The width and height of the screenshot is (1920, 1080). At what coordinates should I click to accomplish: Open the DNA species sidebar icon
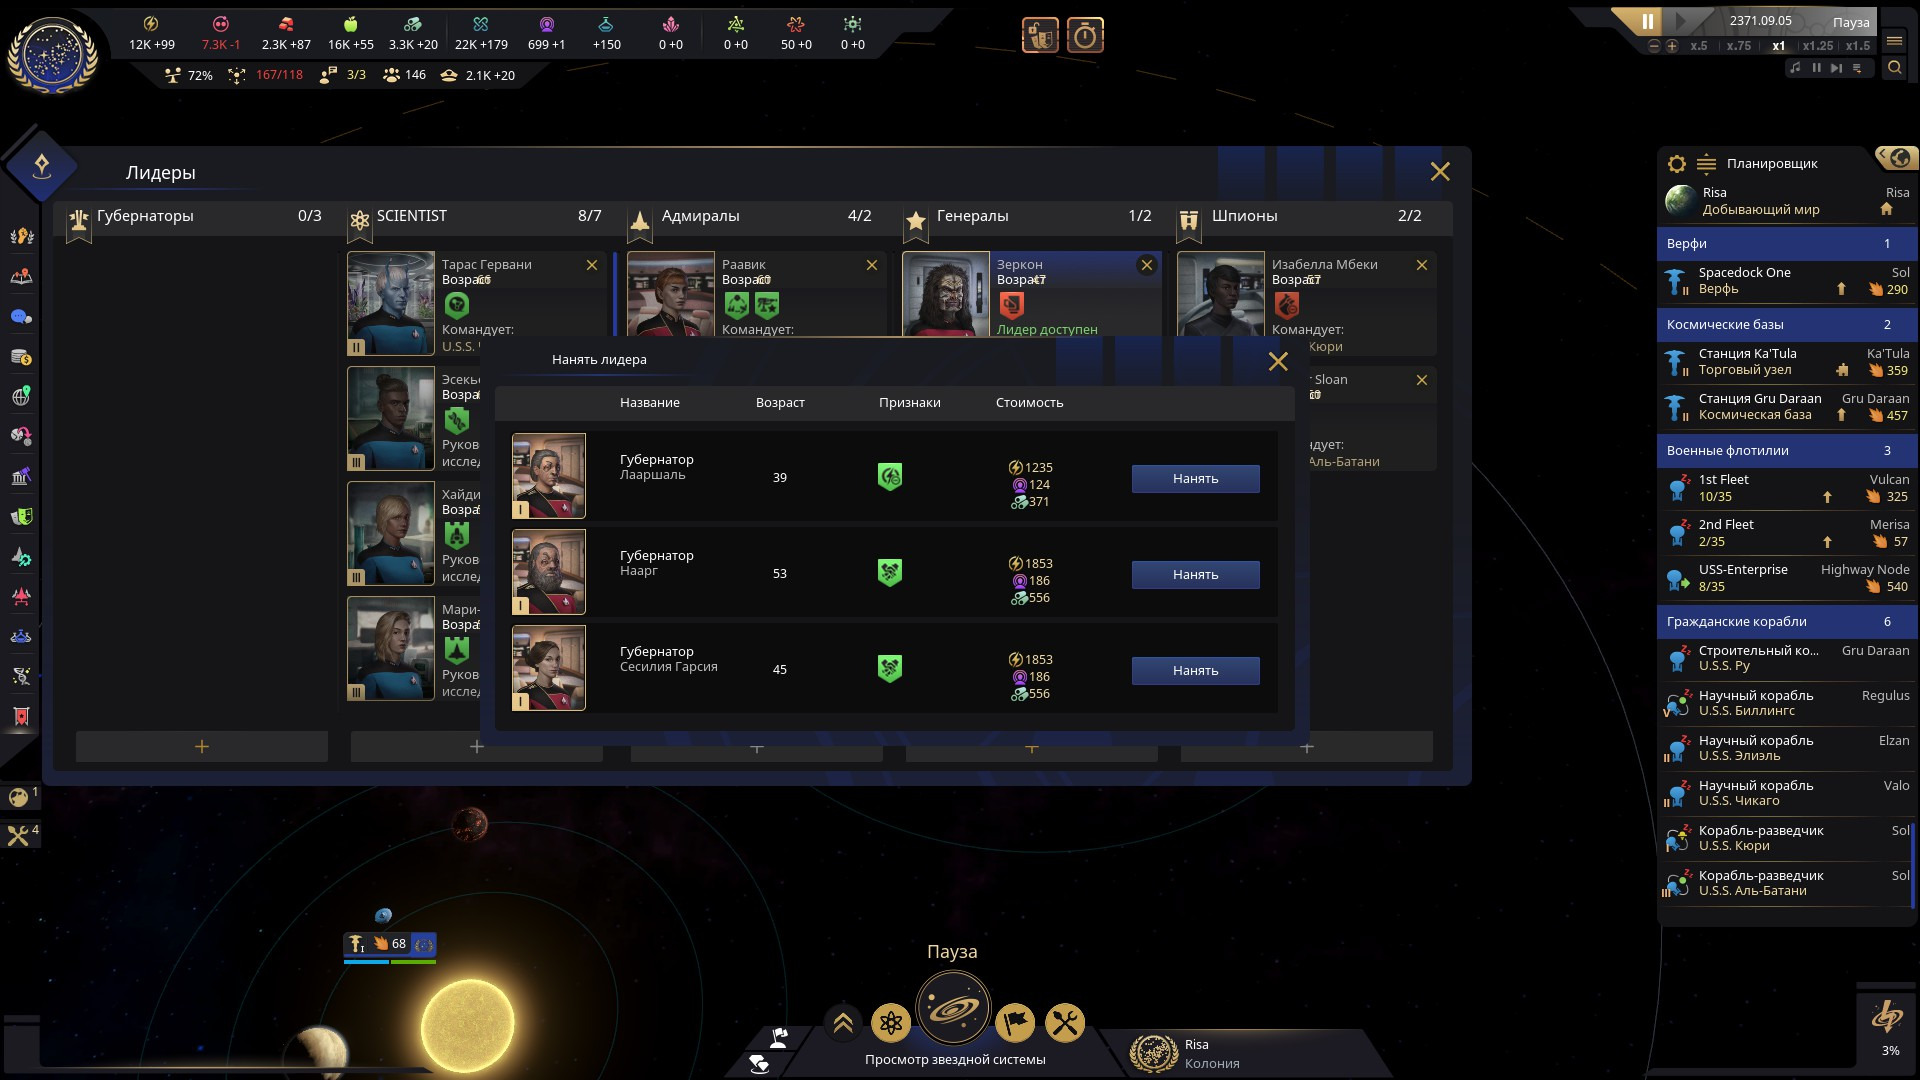pyautogui.click(x=21, y=676)
